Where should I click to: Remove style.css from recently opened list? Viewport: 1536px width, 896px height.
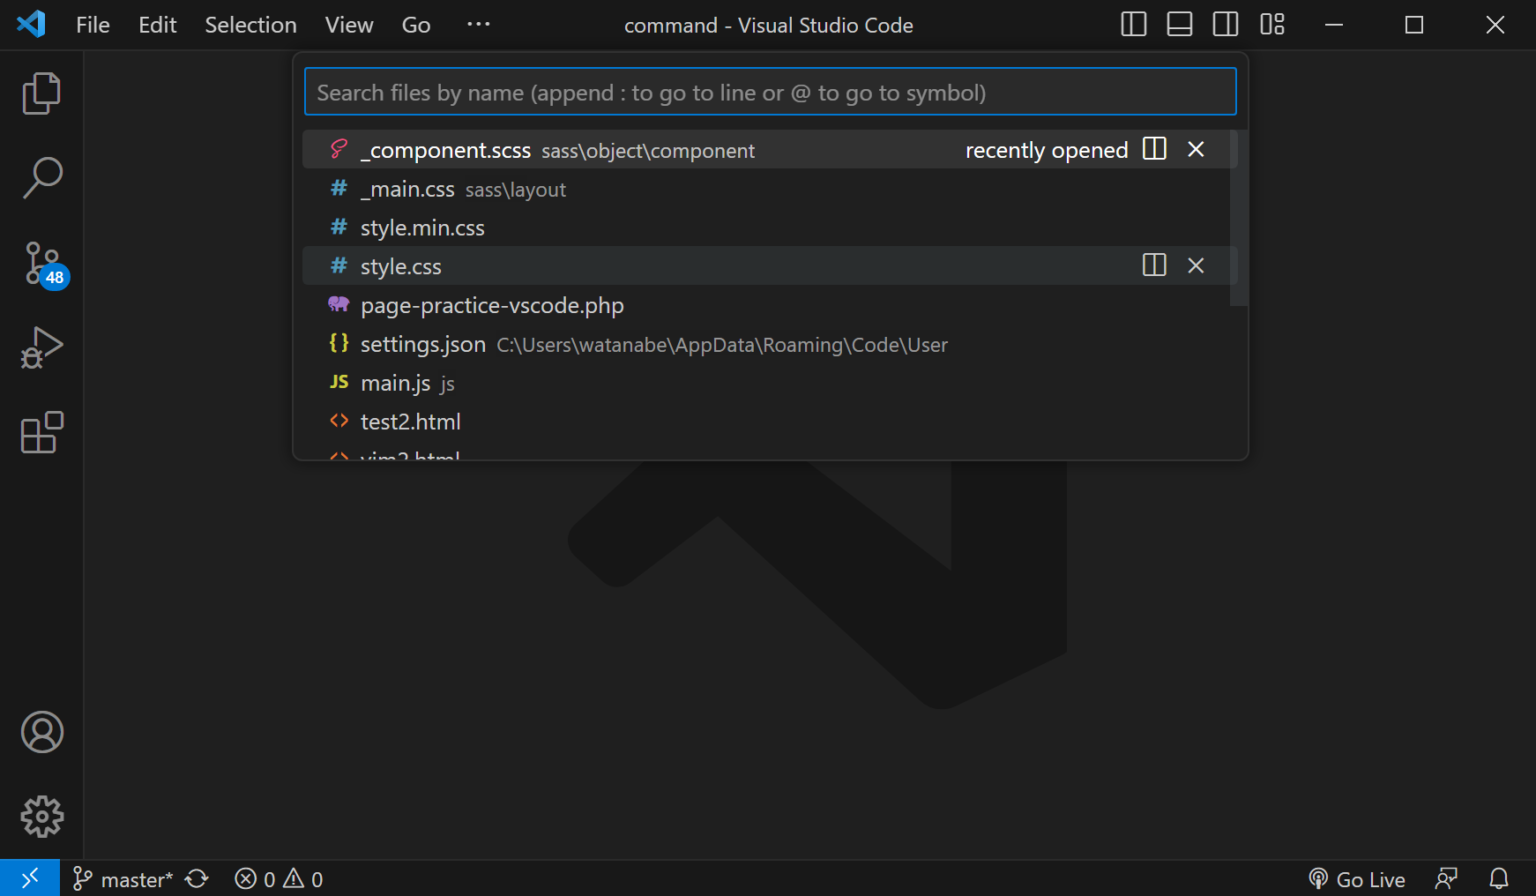(1196, 265)
